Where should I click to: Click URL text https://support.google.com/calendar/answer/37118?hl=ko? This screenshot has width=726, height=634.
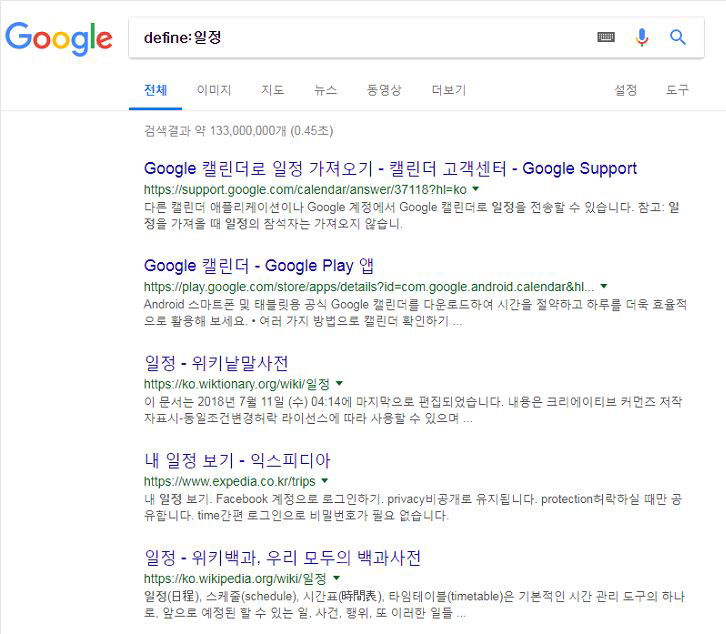tap(305, 190)
